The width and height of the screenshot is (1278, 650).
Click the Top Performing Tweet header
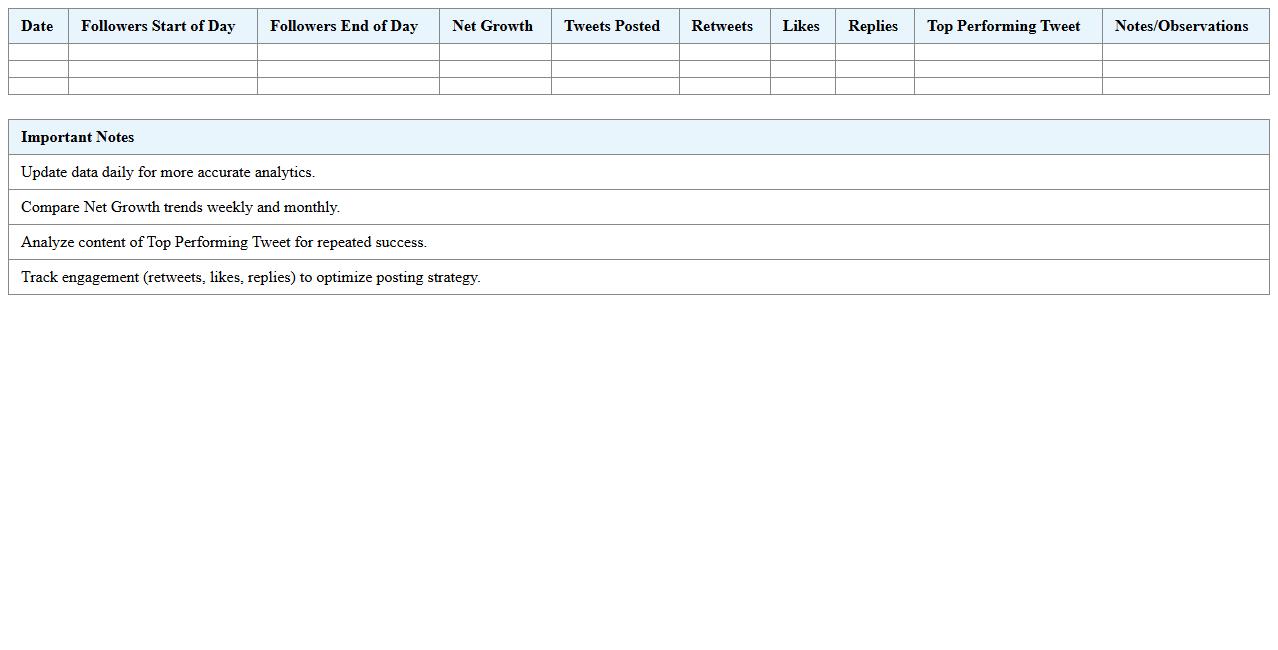point(1004,26)
